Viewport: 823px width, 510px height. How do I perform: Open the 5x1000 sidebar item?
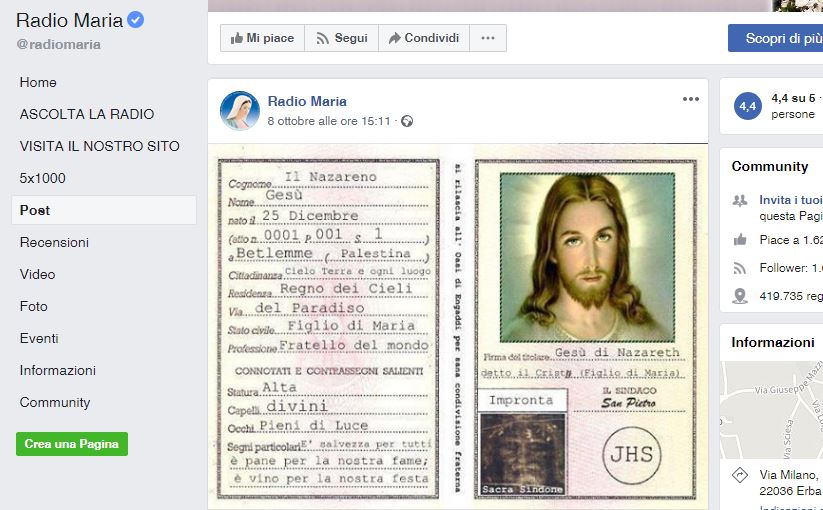[43, 178]
